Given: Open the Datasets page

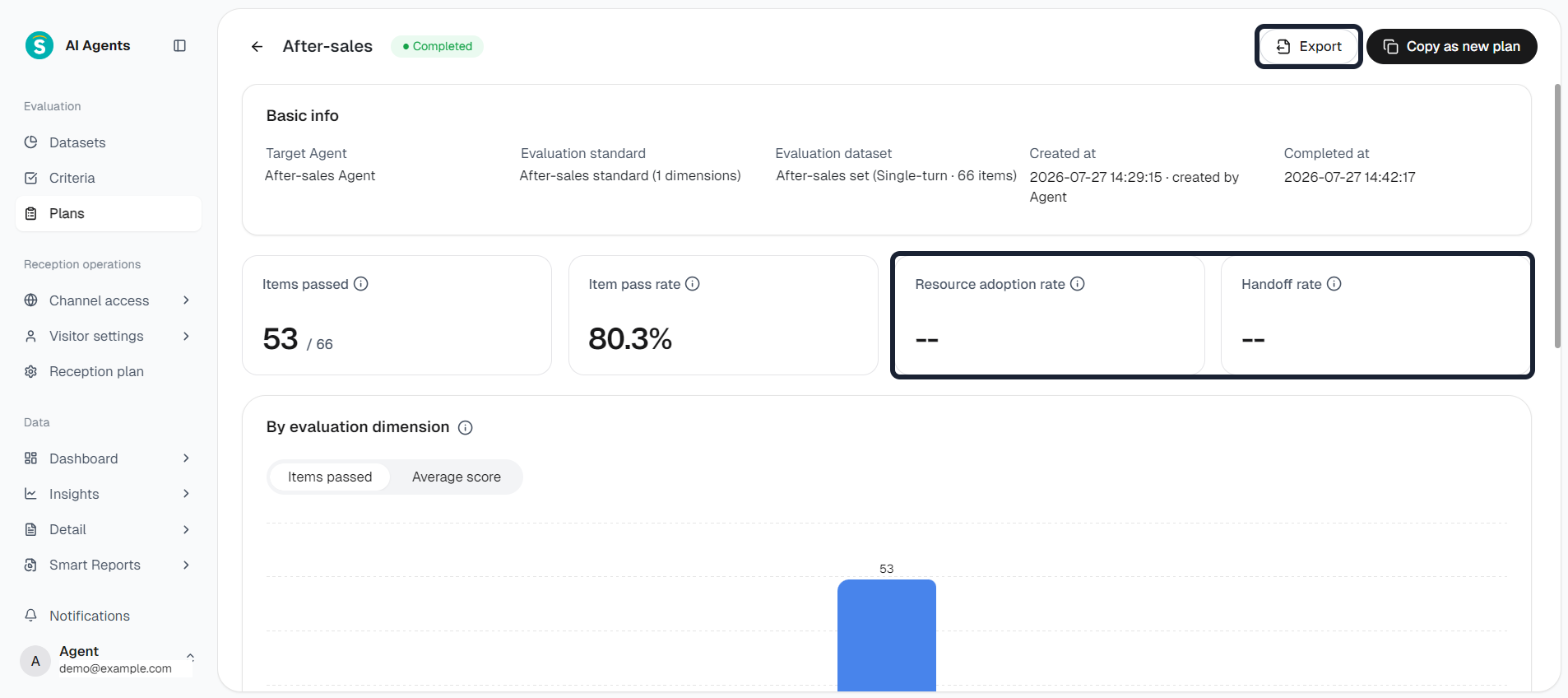Looking at the screenshot, I should coord(108,142).
